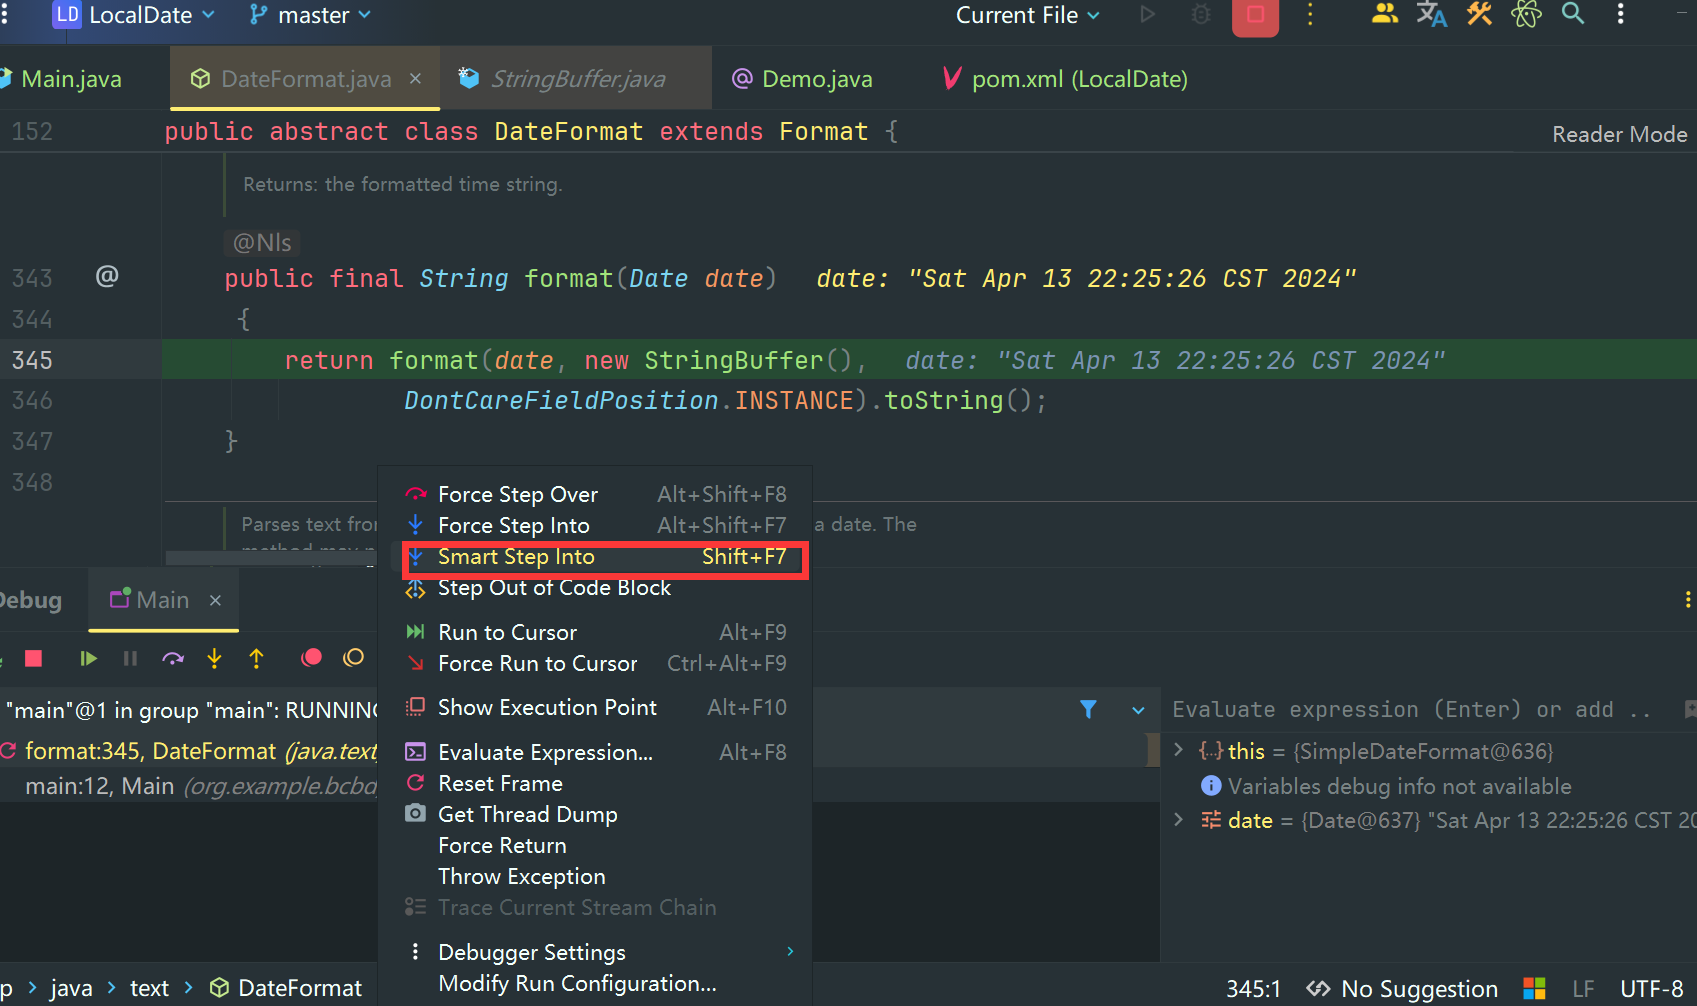Choose Run to Cursor menu item
This screenshot has height=1006, width=1697.
click(x=596, y=632)
